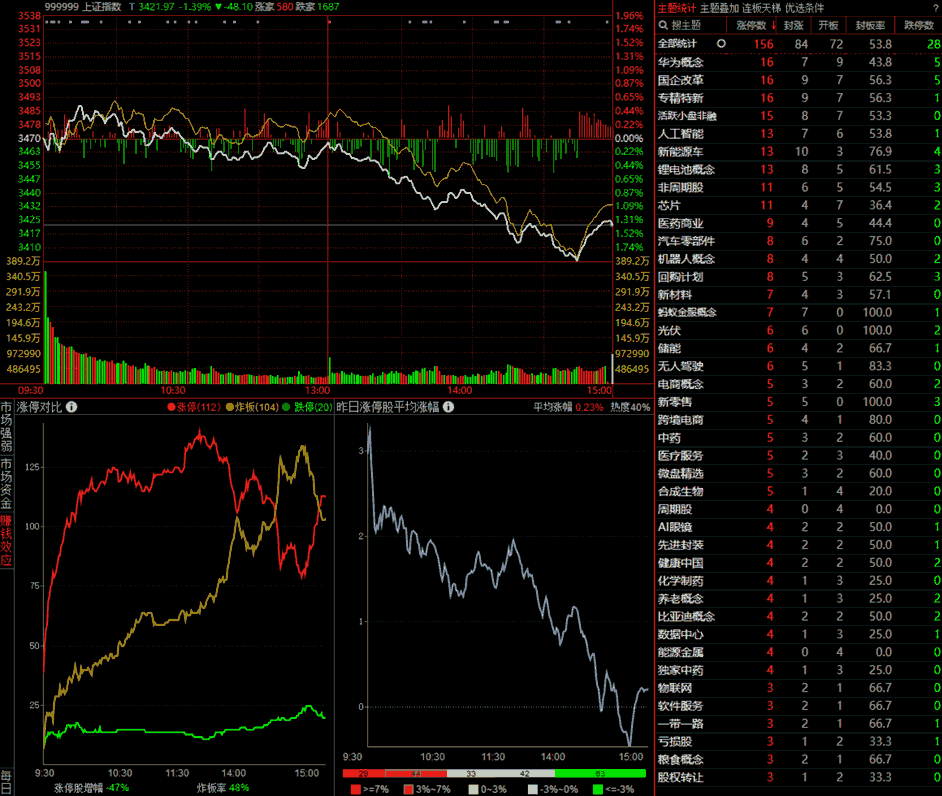This screenshot has width=942, height=796.
Task: Click the green 跌停 legend dot
Action: click(x=286, y=407)
